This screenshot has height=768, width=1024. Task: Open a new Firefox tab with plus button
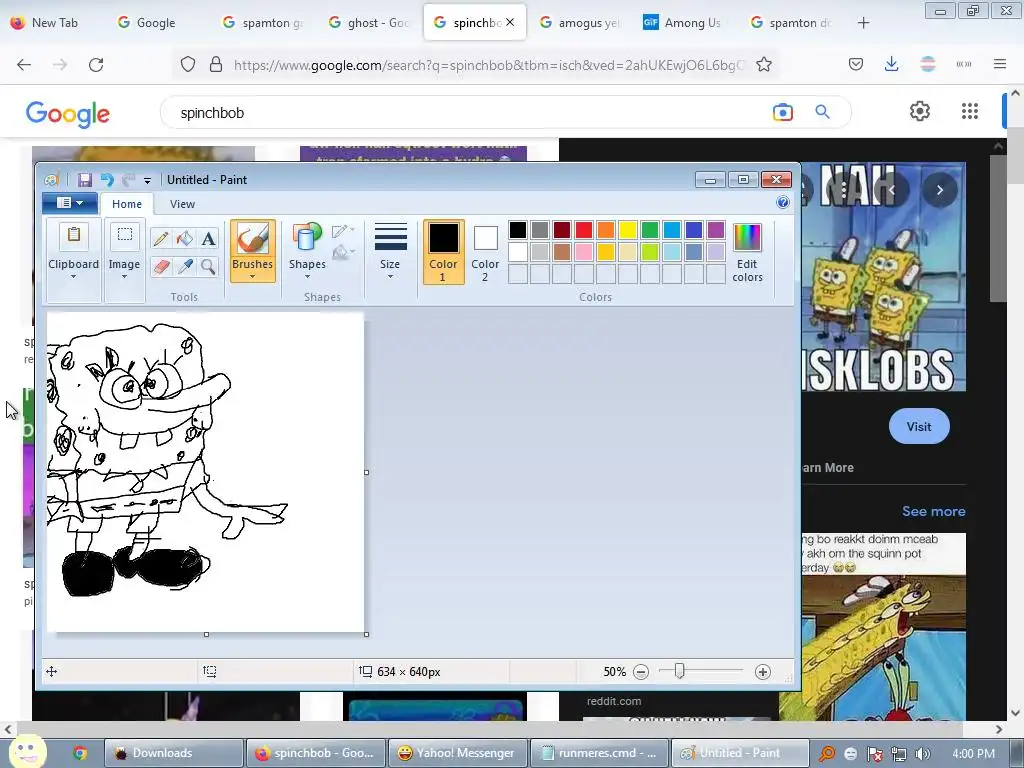point(863,23)
